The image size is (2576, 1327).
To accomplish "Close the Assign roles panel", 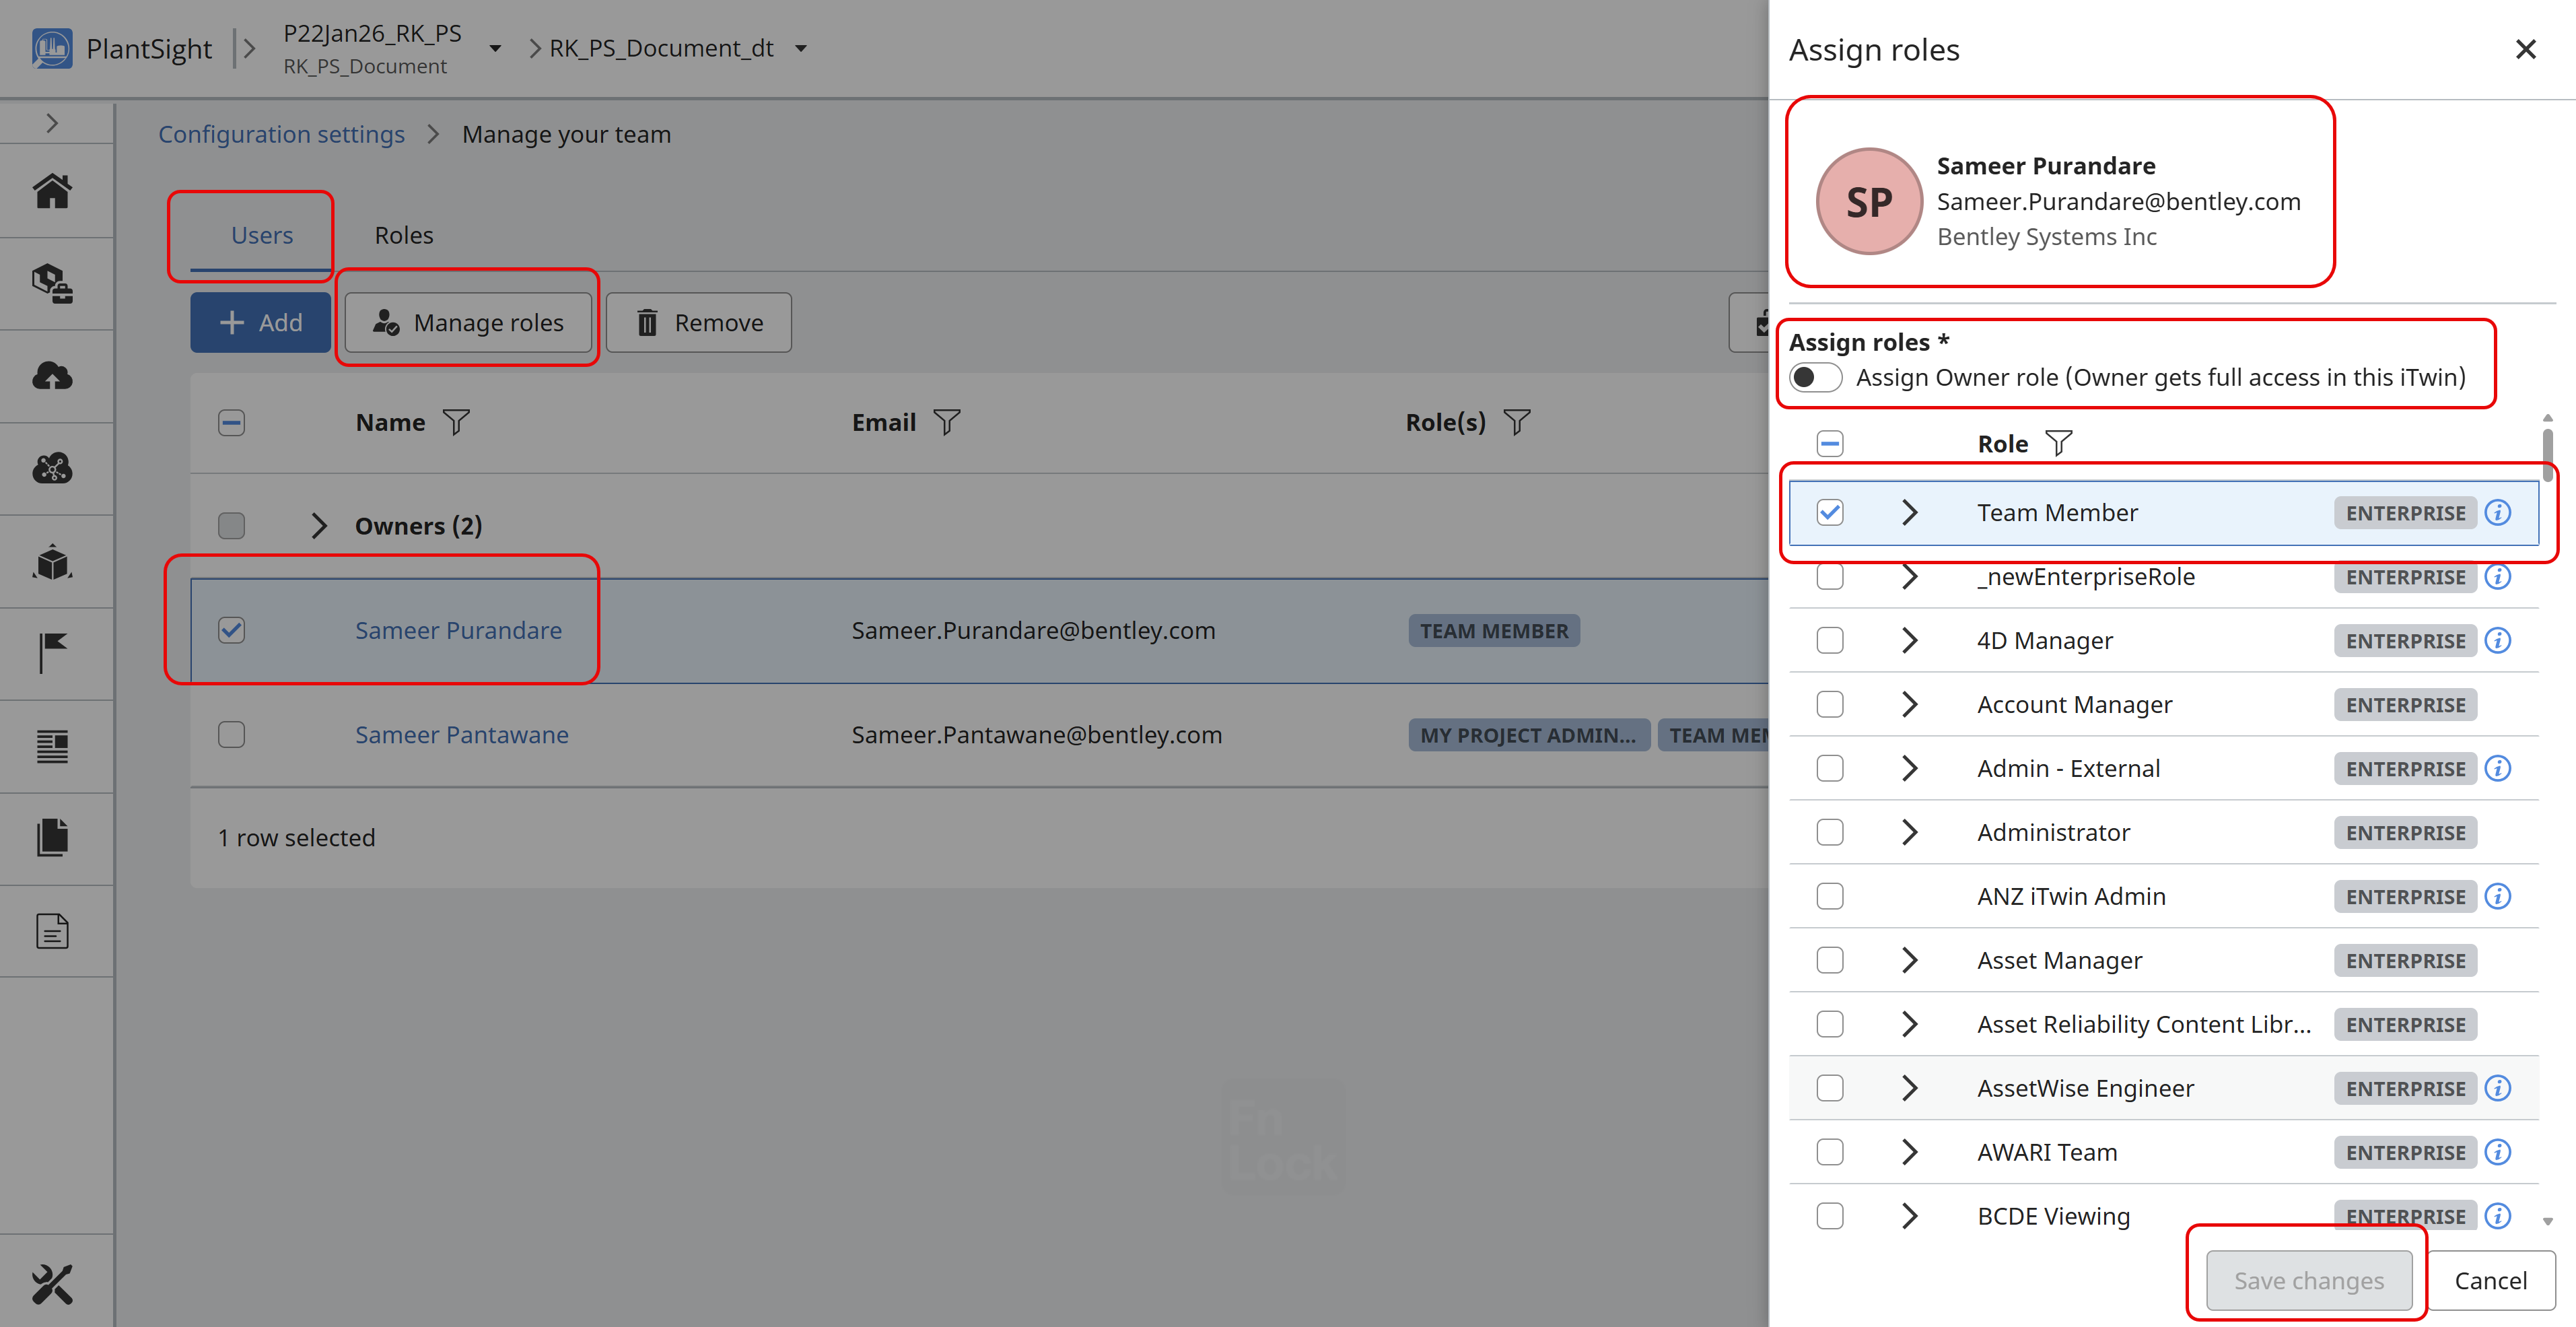I will (x=2525, y=49).
